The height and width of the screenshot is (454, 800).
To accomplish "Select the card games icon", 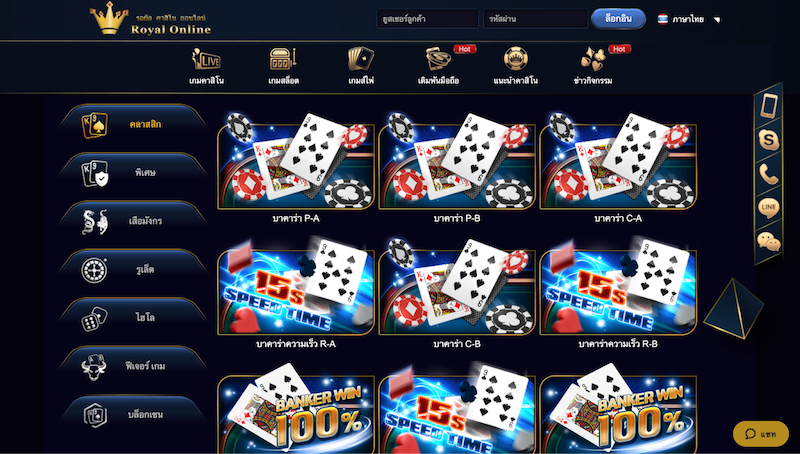I will point(361,59).
